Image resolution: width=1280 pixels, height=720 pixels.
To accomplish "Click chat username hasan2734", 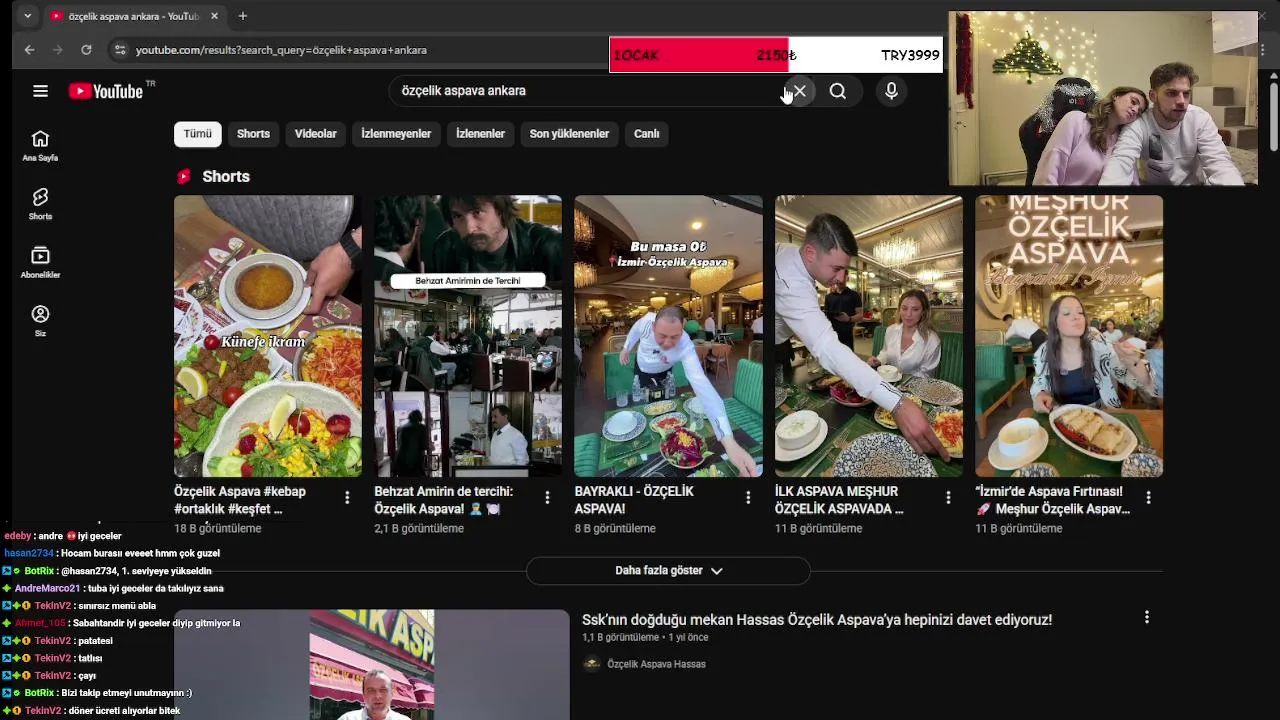I will tap(29, 553).
